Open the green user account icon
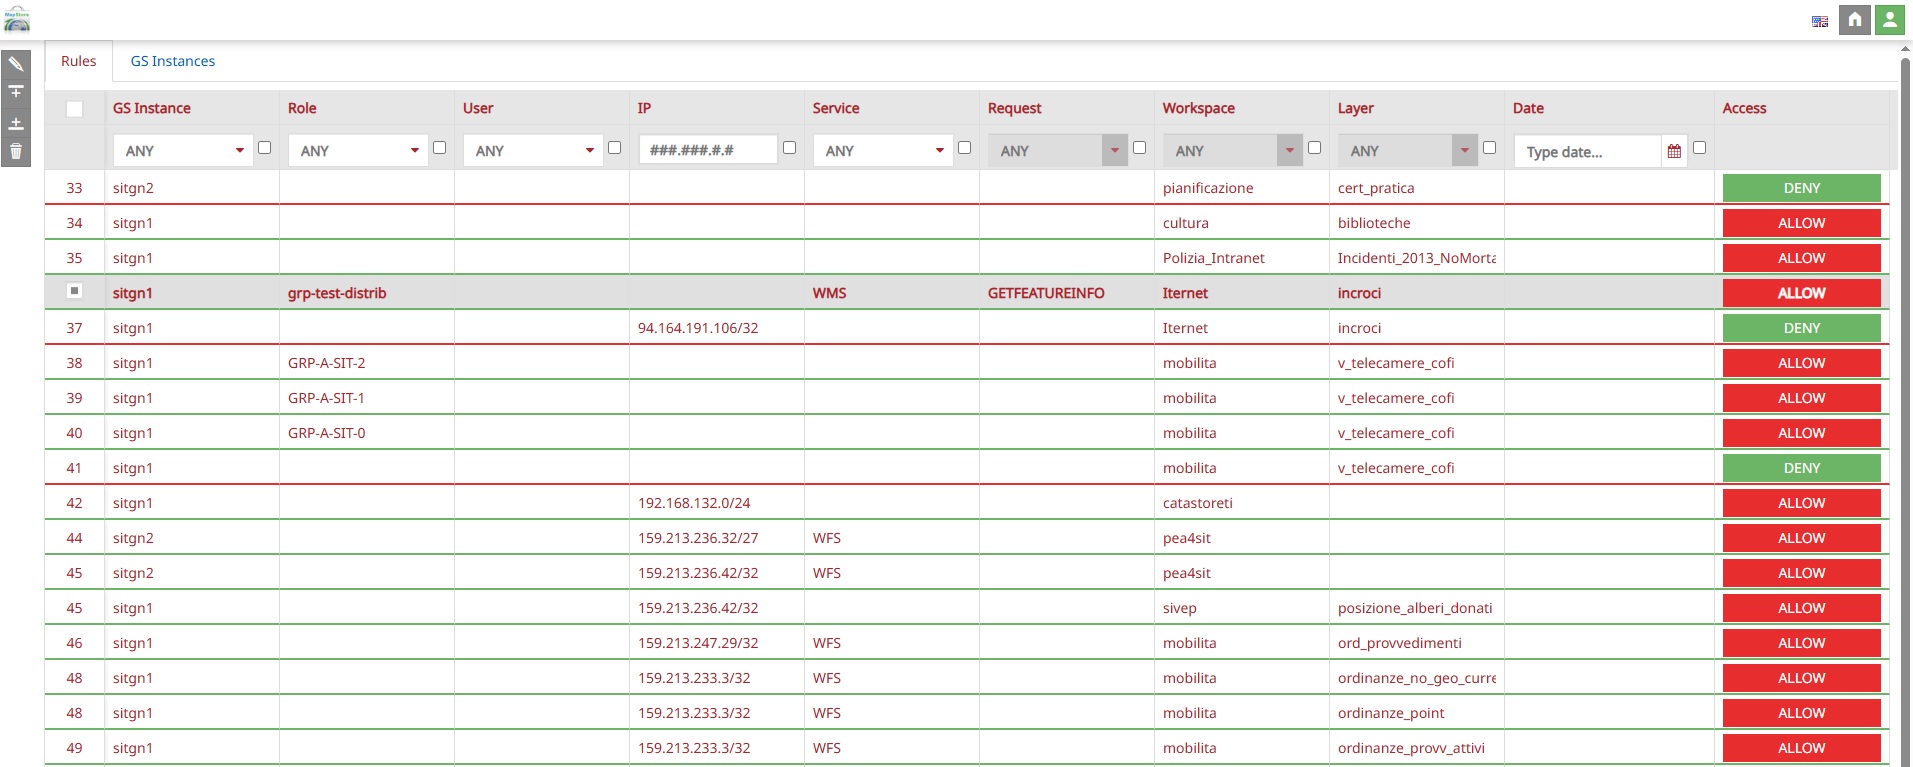This screenshot has height=767, width=1913. click(1889, 20)
